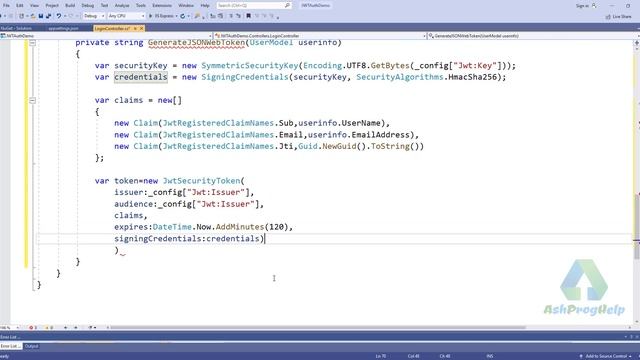Click the error count indicator
The width and height of the screenshot is (640, 360).
click(x=33, y=328)
